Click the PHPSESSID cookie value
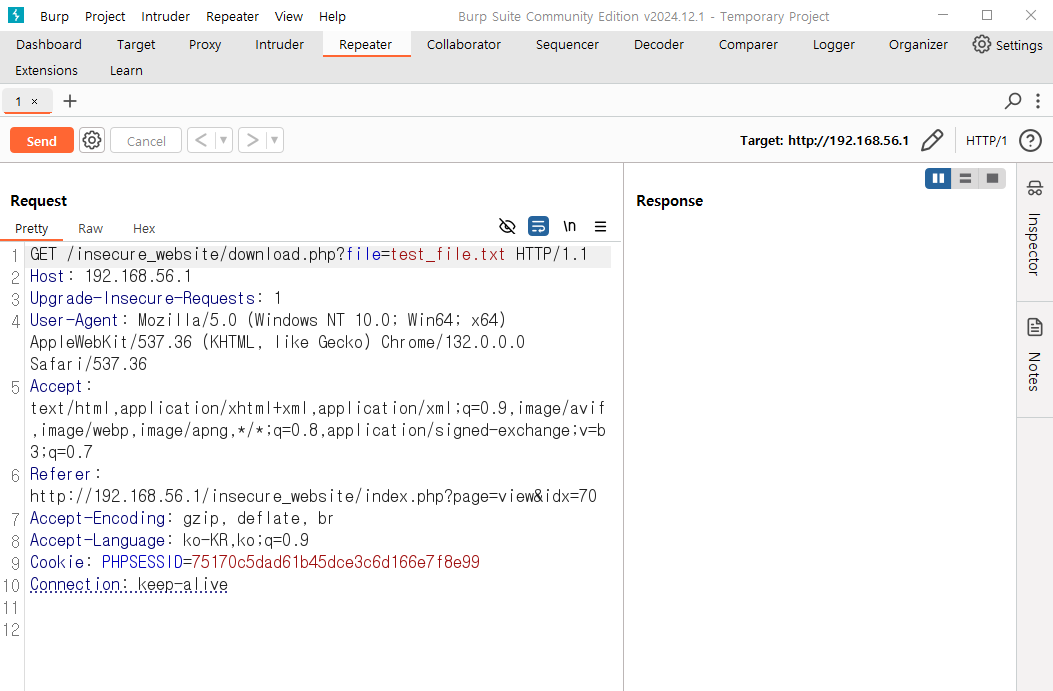This screenshot has width=1053, height=691. coord(336,562)
